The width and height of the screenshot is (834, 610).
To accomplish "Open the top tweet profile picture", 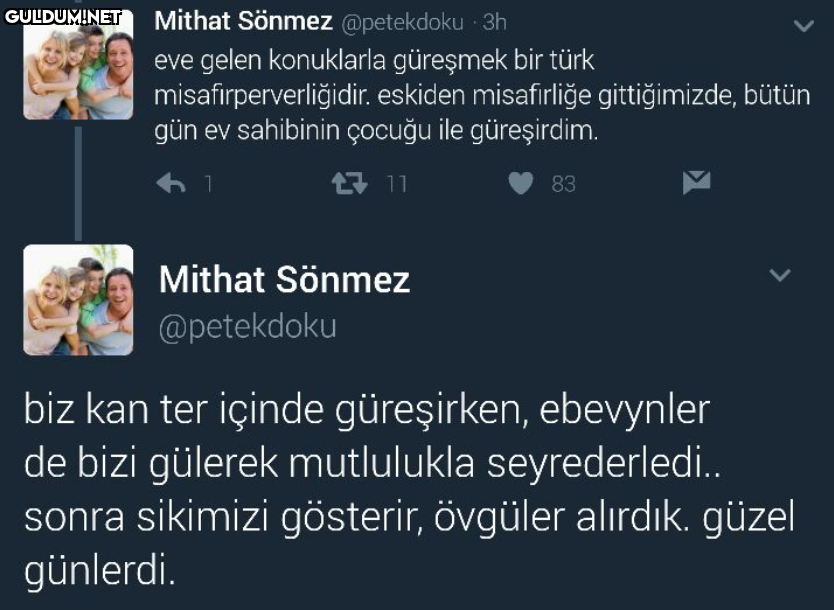I will (78, 66).
